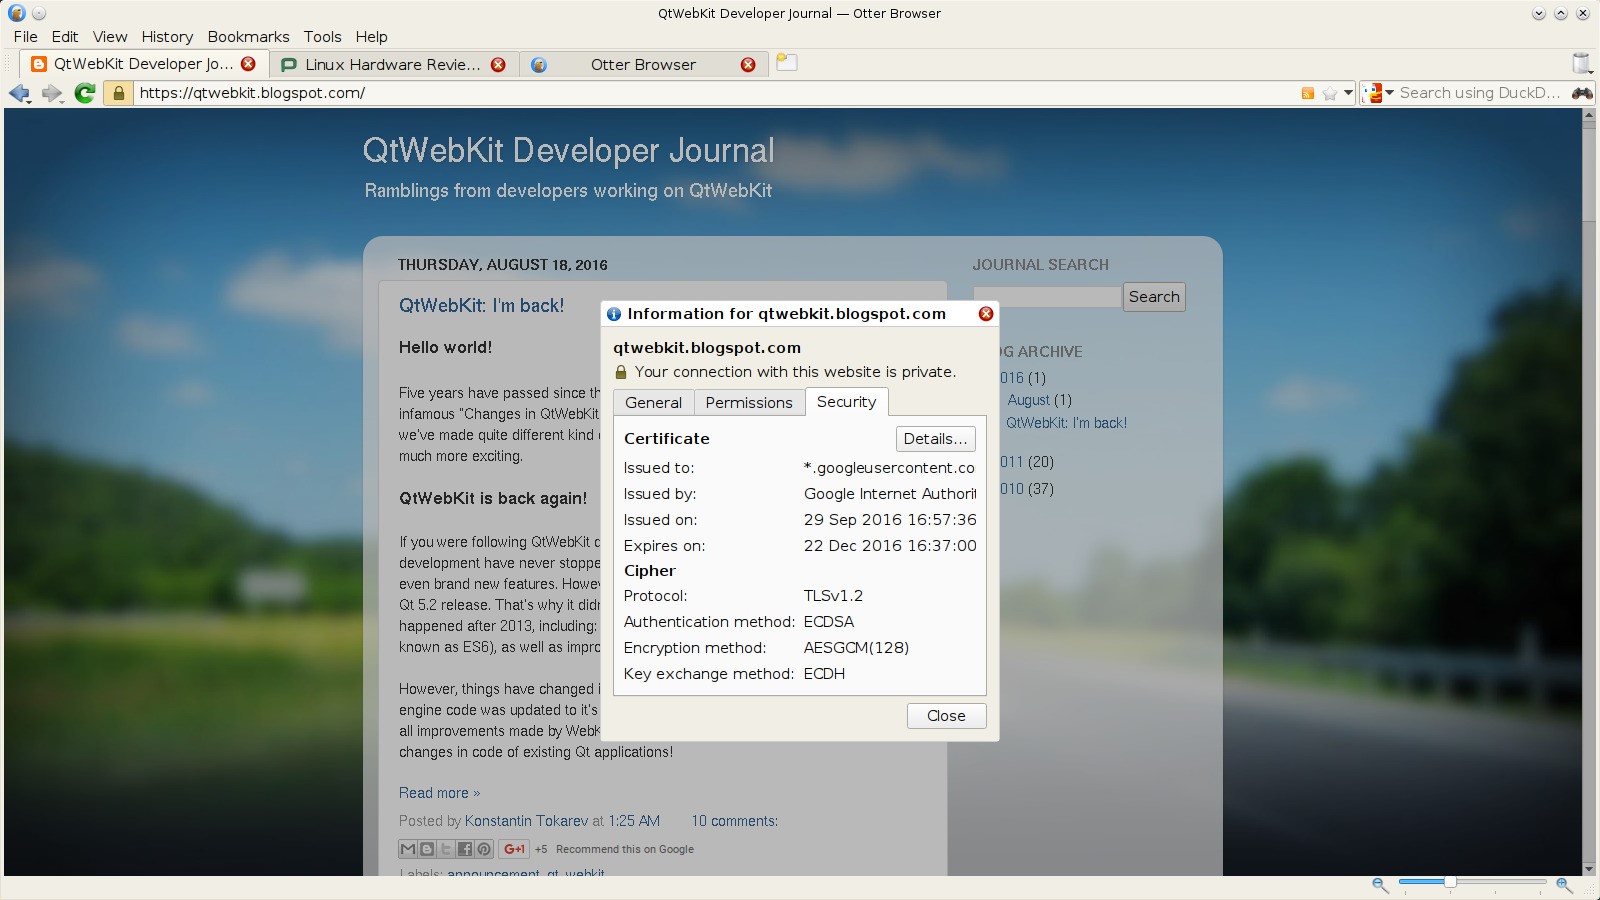Expand the address bar history dropdown arrow
This screenshot has width=1600, height=900.
(x=1348, y=93)
